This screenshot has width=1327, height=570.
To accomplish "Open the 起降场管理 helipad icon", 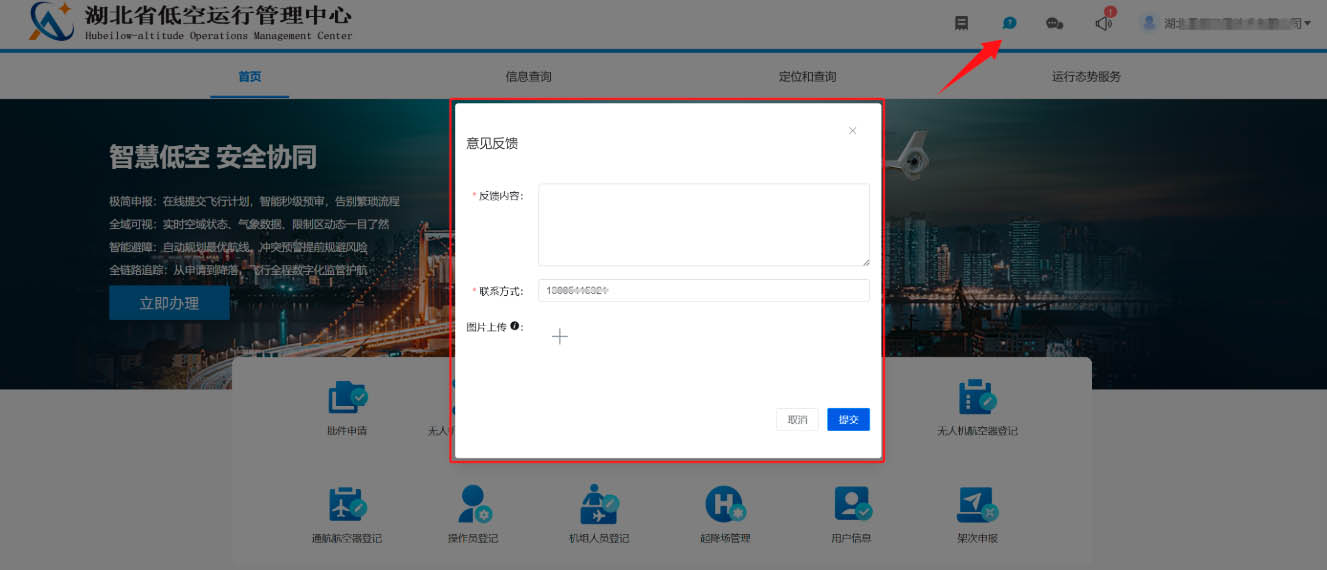I will pos(725,503).
